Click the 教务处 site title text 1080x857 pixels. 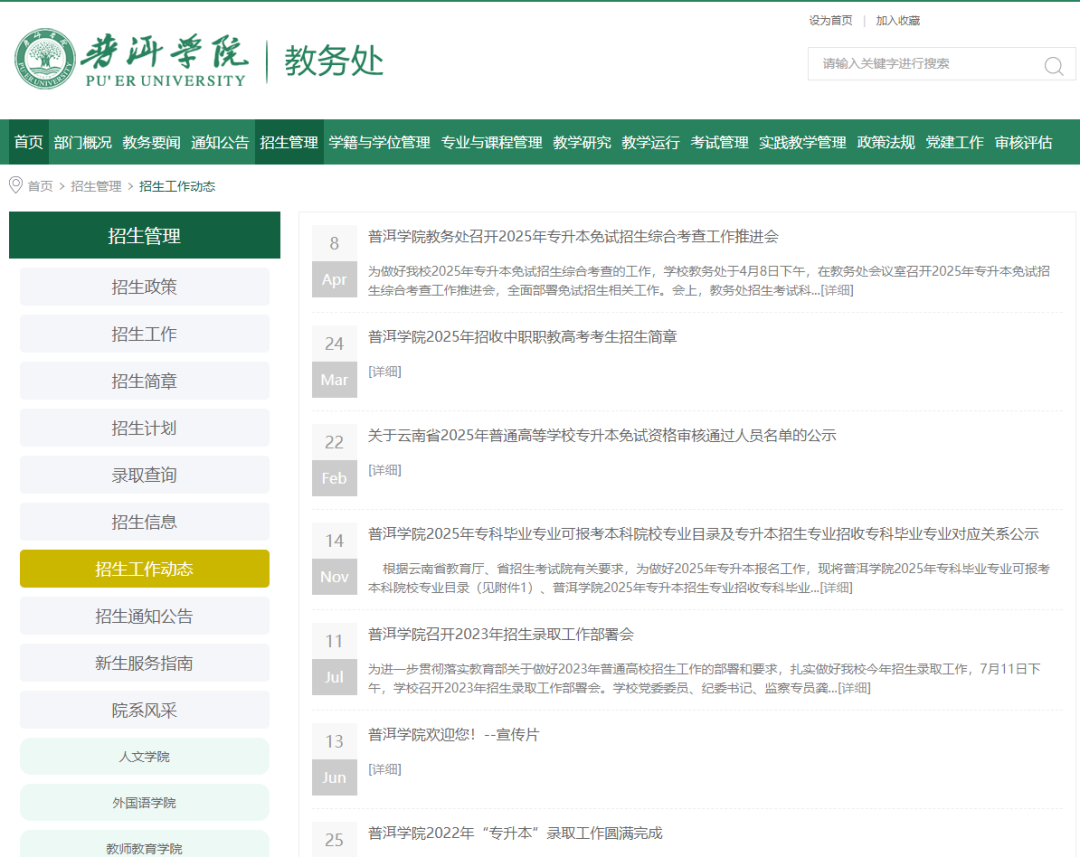pos(334,61)
